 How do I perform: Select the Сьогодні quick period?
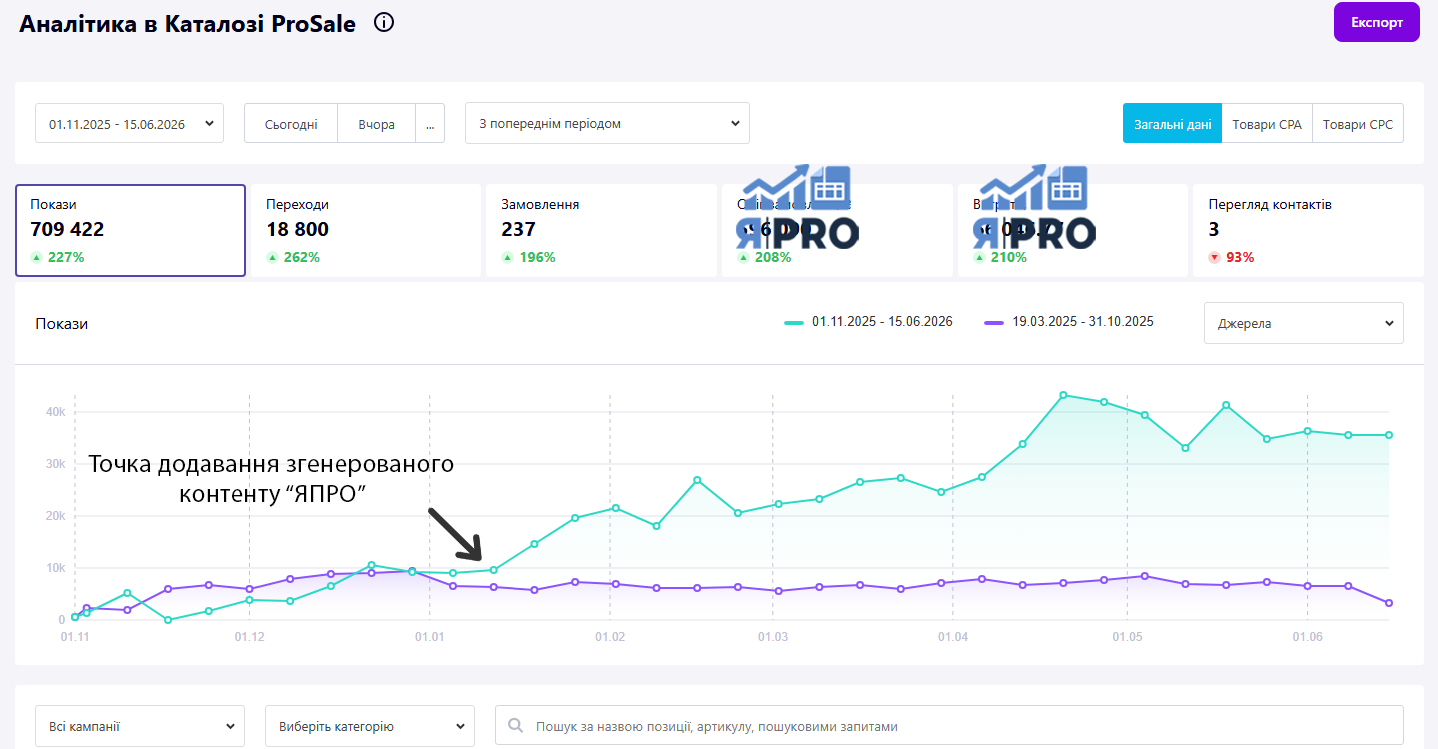pos(291,124)
